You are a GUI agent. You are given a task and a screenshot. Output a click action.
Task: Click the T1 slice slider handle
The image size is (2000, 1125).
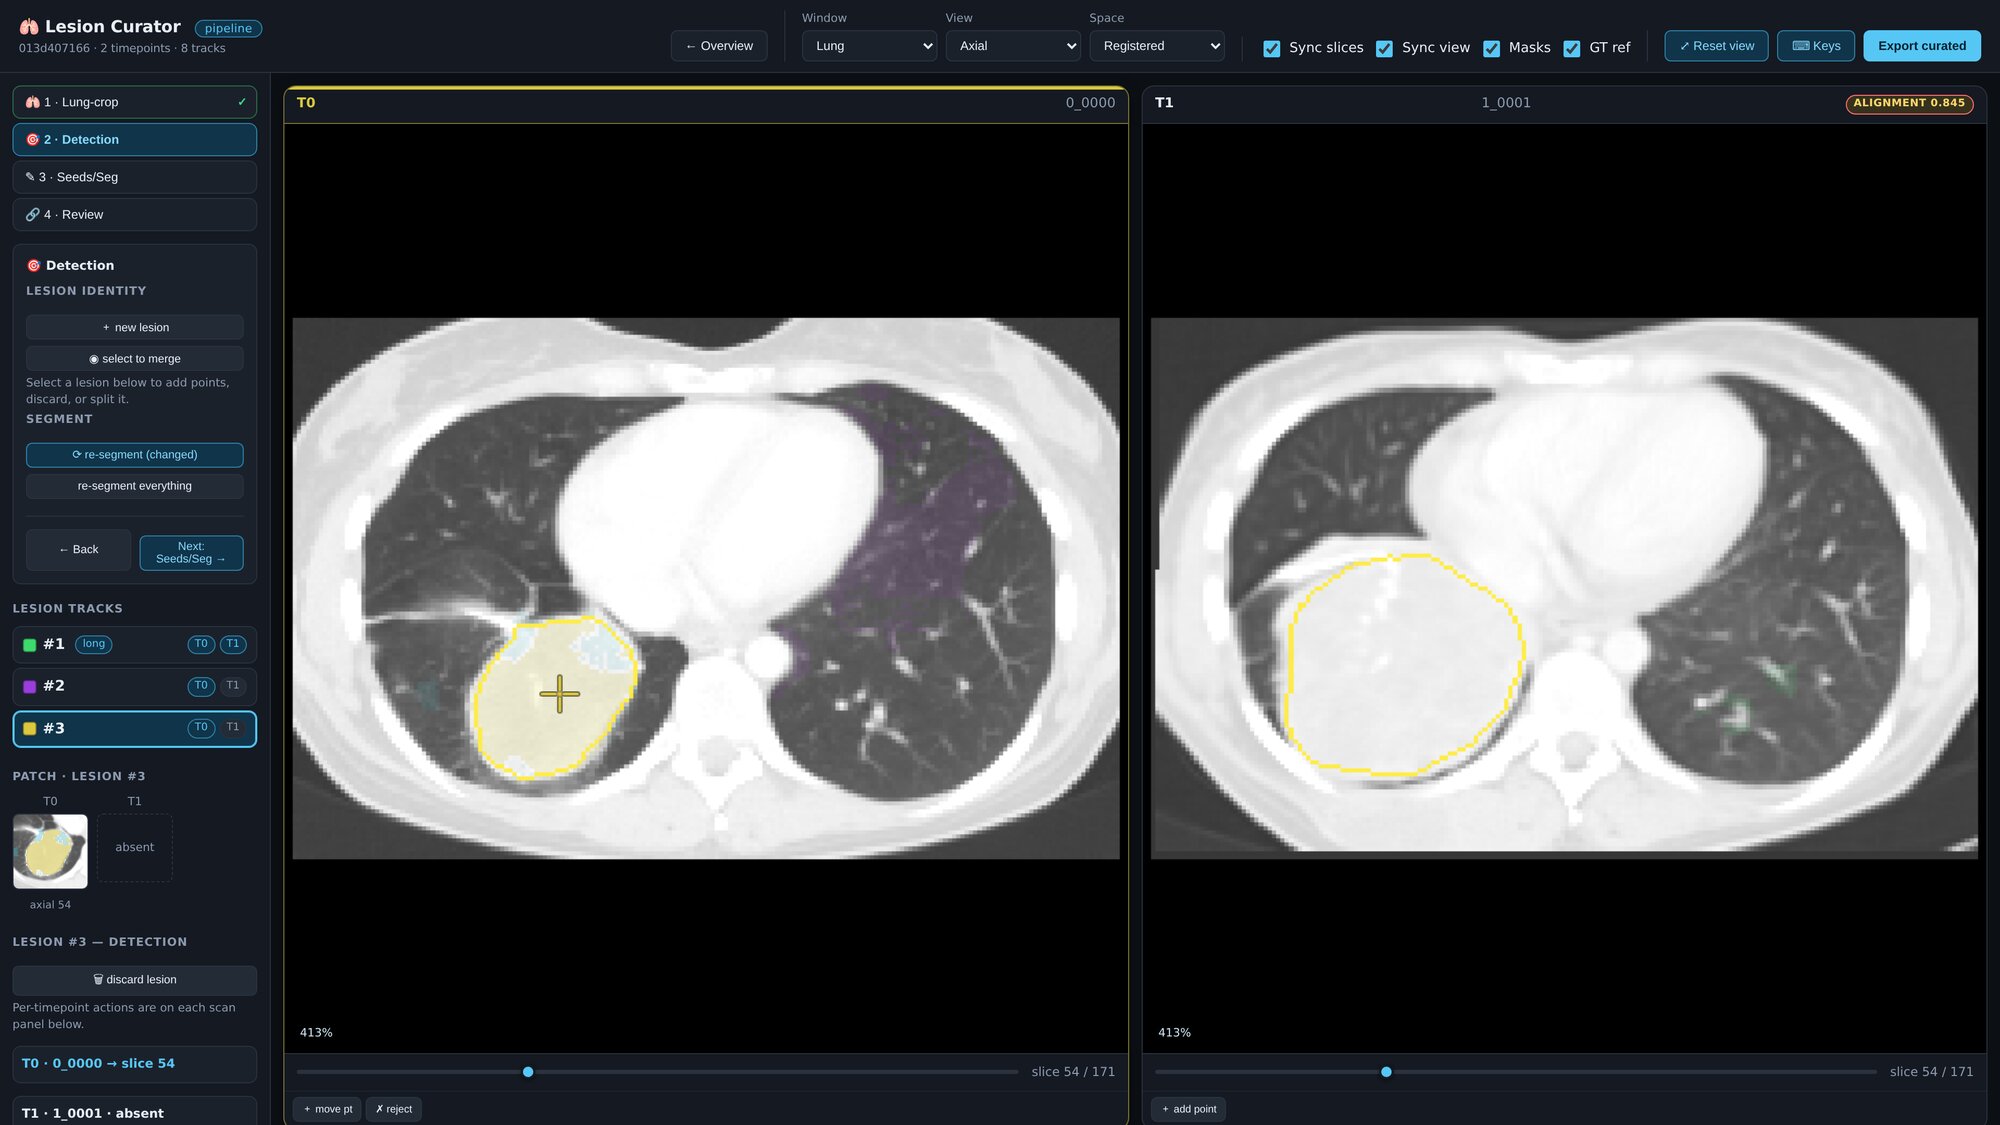[1386, 1072]
